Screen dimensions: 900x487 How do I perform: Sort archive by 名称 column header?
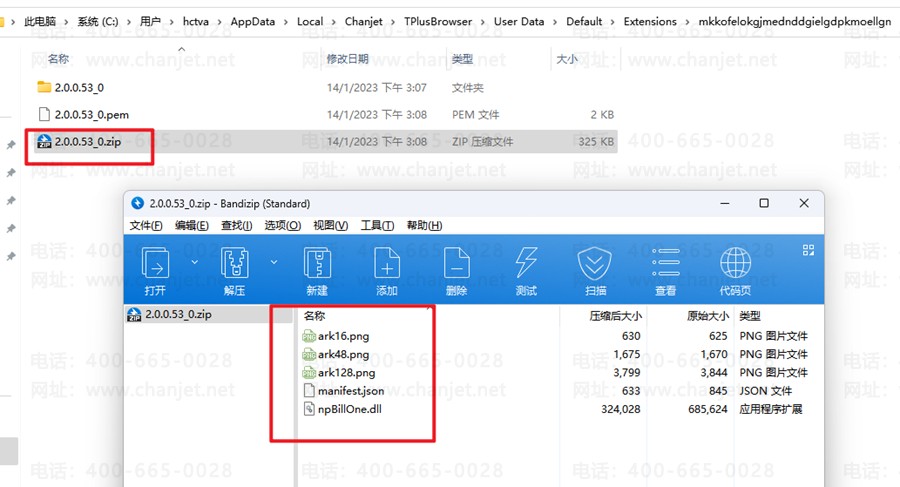[x=315, y=315]
